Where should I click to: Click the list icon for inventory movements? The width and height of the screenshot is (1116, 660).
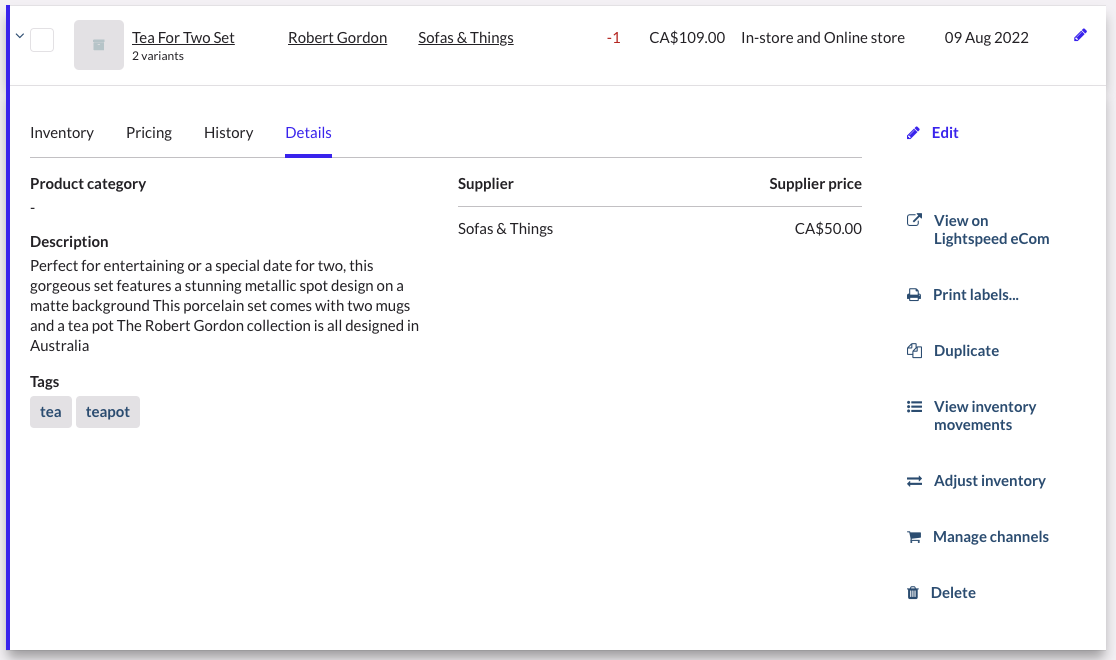click(x=913, y=407)
